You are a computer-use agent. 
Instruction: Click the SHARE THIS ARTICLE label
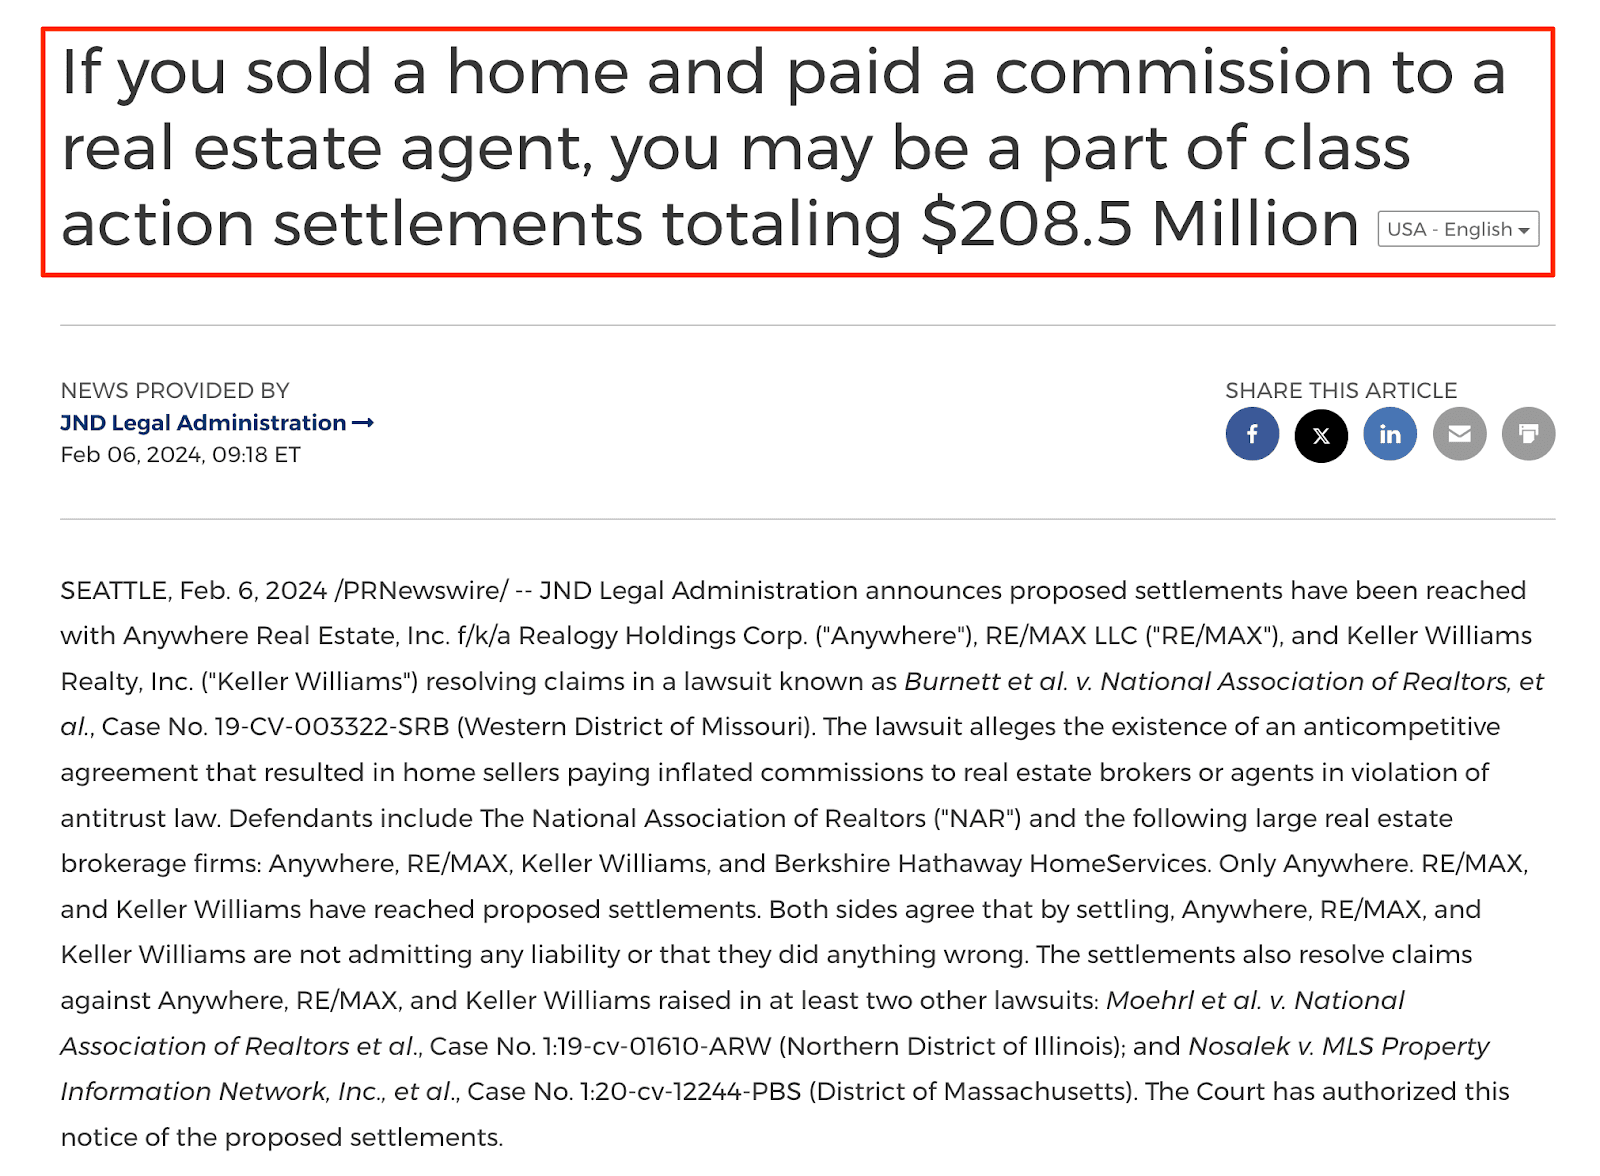1341,390
